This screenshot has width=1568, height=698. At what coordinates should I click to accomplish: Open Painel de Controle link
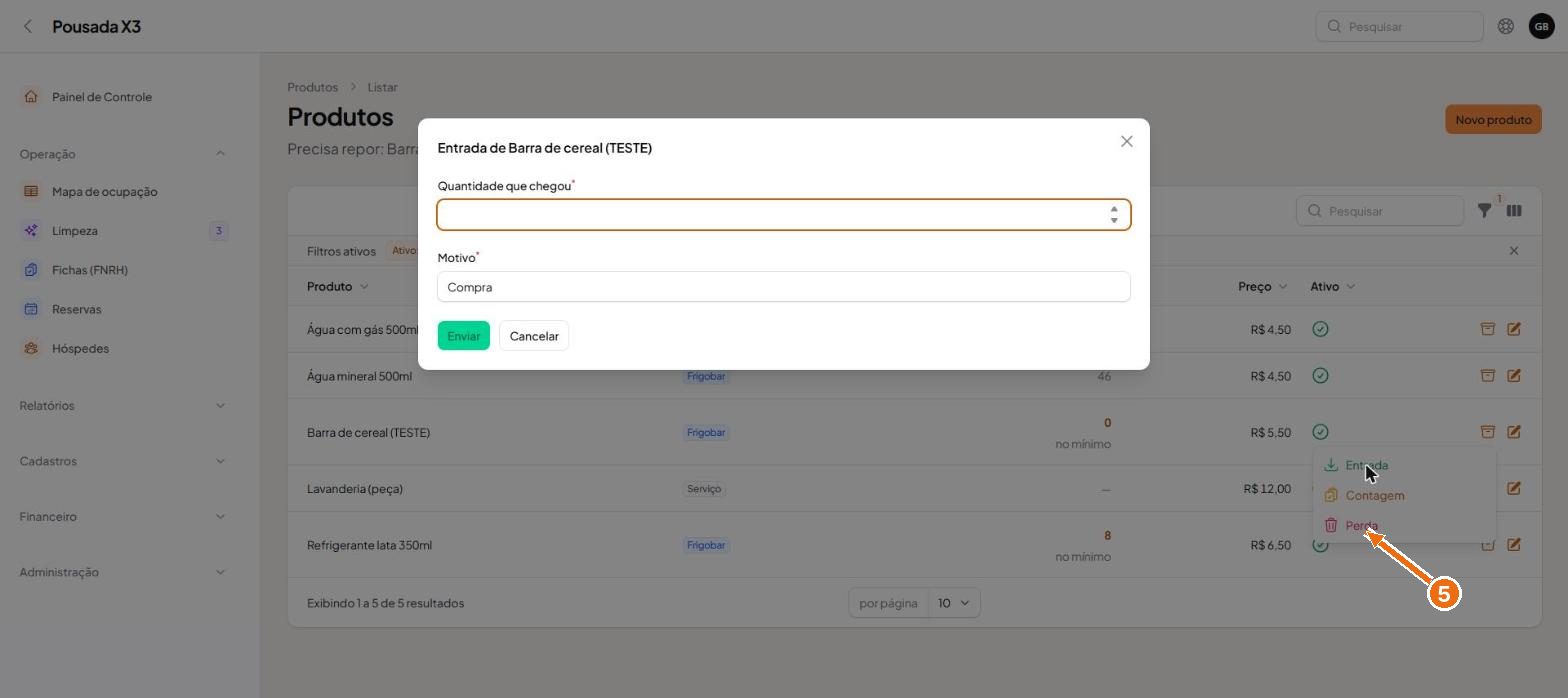(x=102, y=97)
